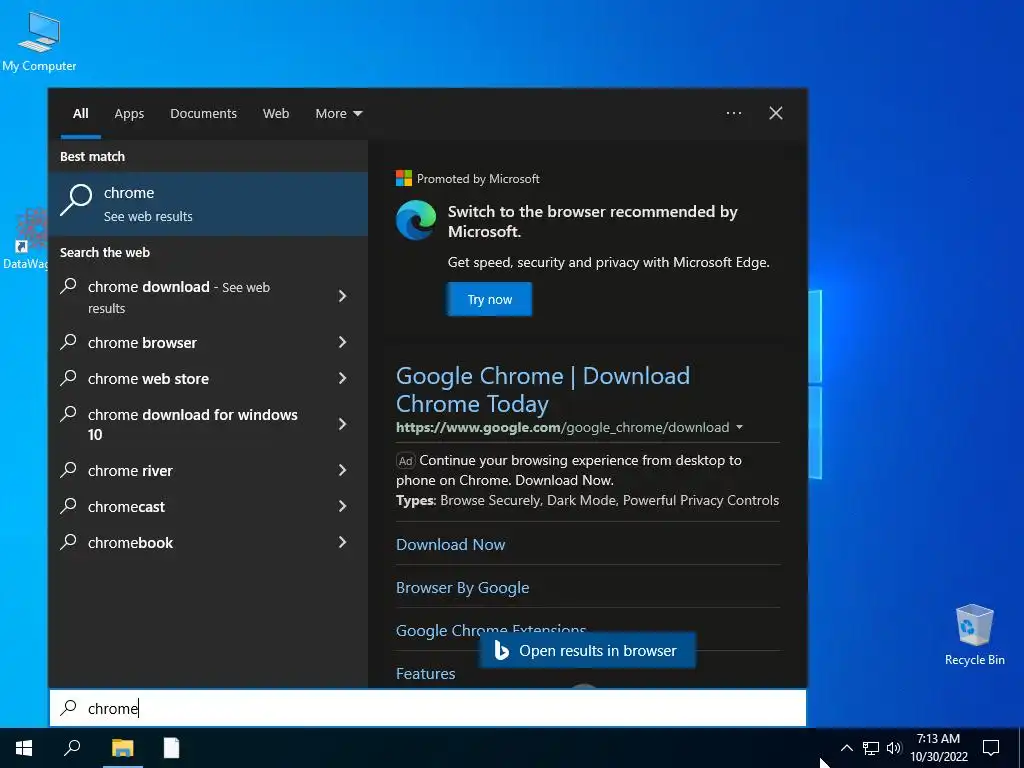The image size is (1024, 768).
Task: Expand arrow for chrome browser suggestion
Action: [x=342, y=342]
